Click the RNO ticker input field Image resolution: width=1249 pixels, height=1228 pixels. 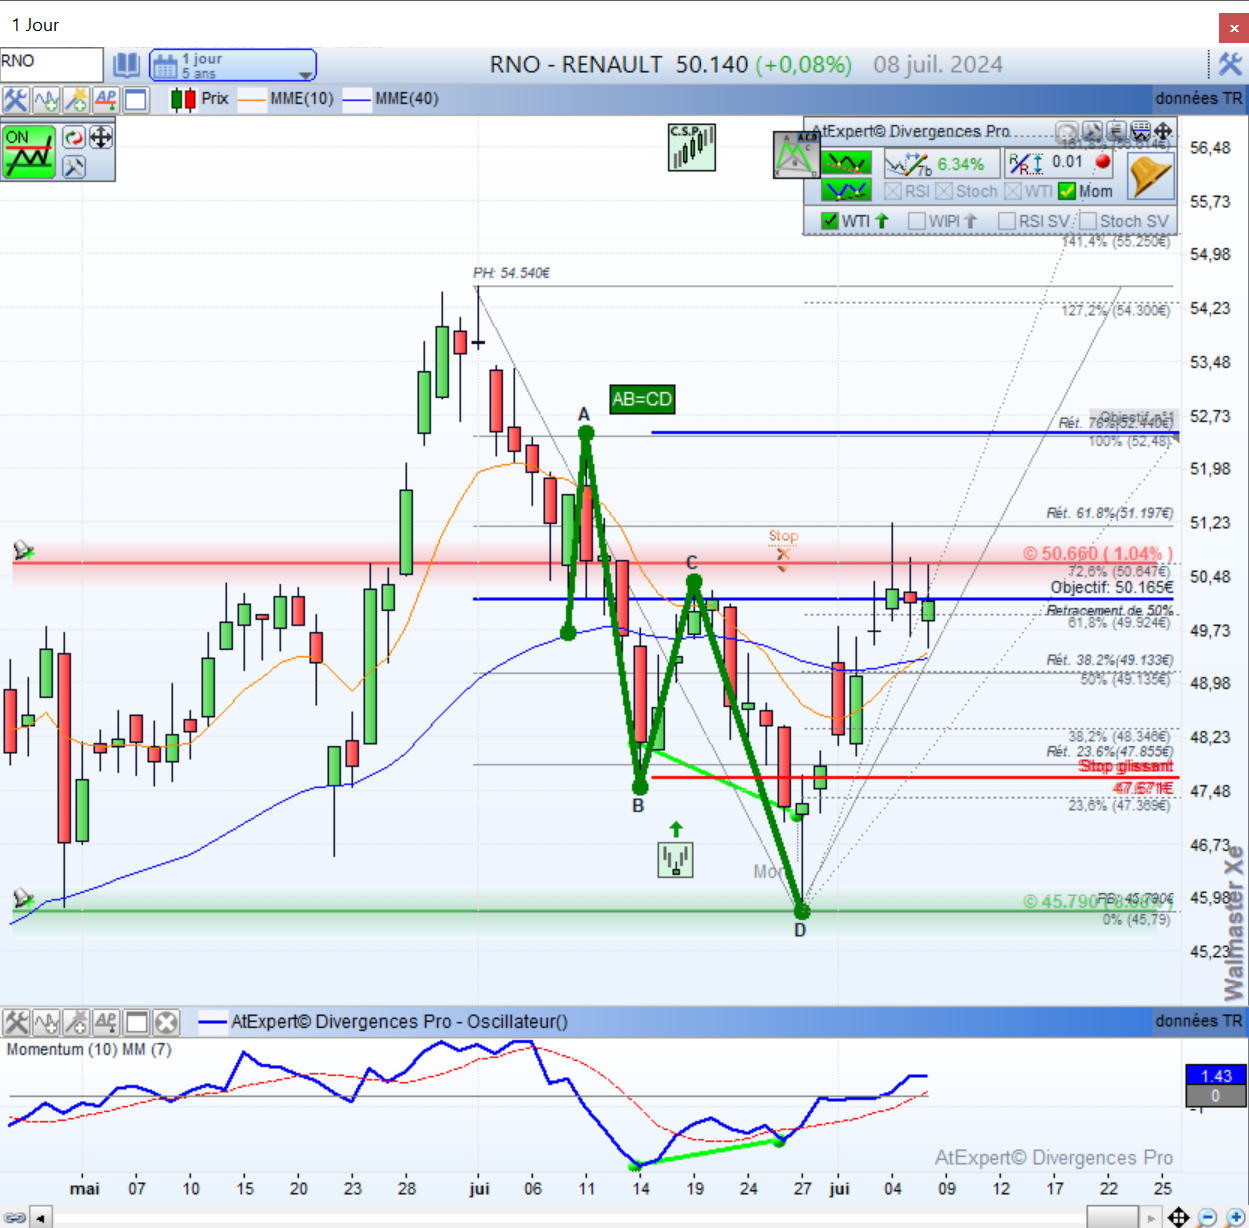51,65
